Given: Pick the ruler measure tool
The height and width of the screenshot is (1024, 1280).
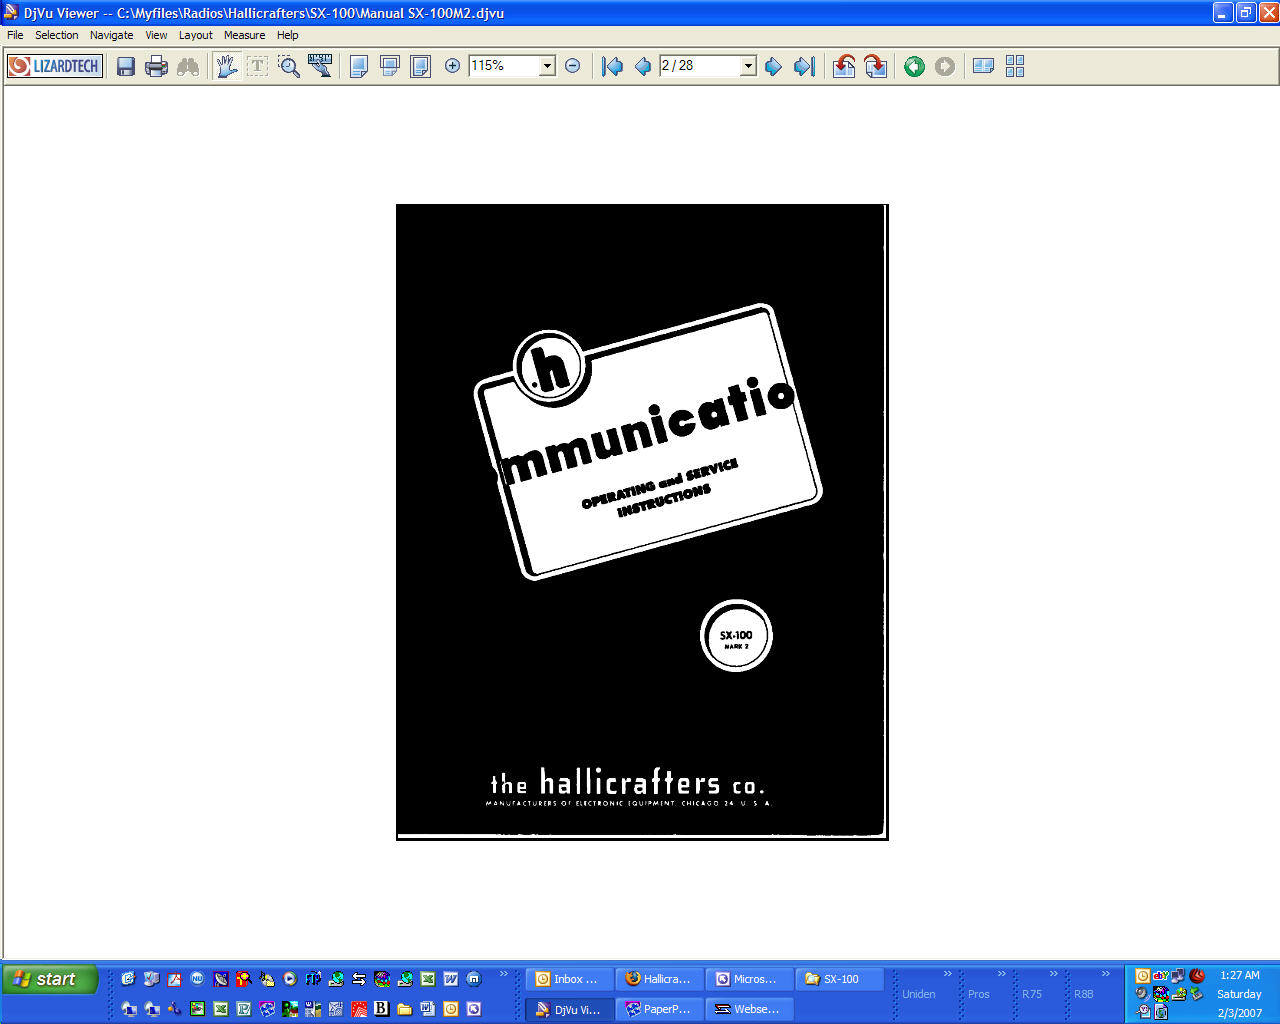Looking at the screenshot, I should (x=320, y=66).
